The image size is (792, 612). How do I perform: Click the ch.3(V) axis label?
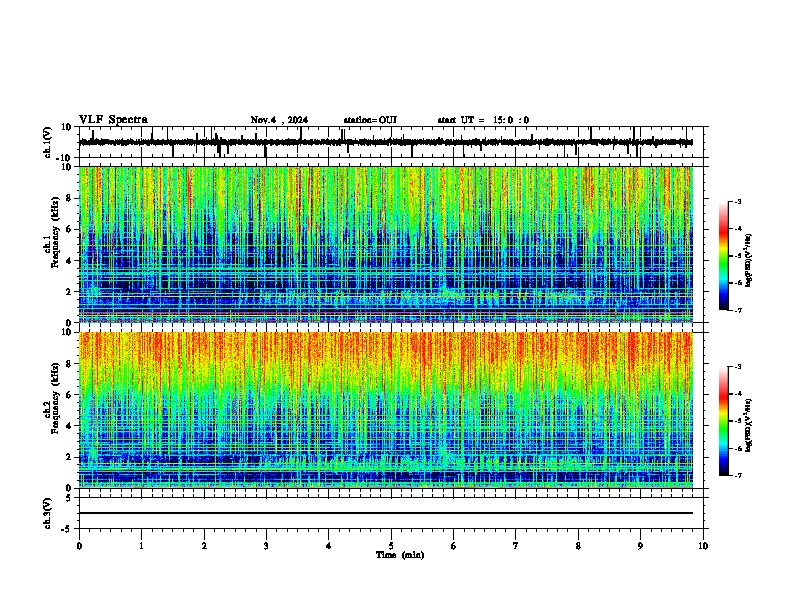pos(48,513)
